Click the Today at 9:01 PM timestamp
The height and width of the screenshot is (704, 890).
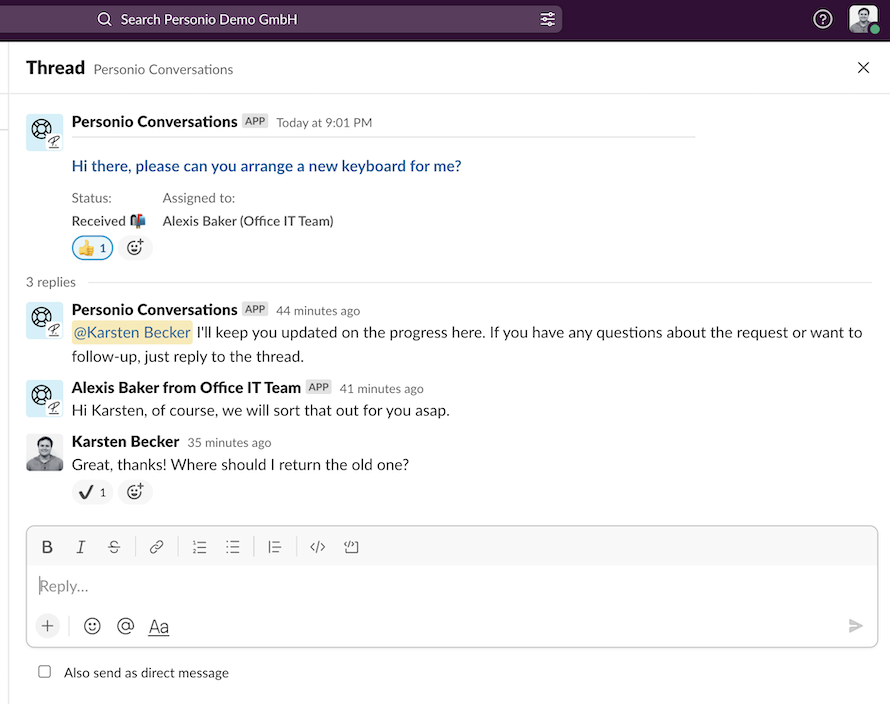coord(324,123)
